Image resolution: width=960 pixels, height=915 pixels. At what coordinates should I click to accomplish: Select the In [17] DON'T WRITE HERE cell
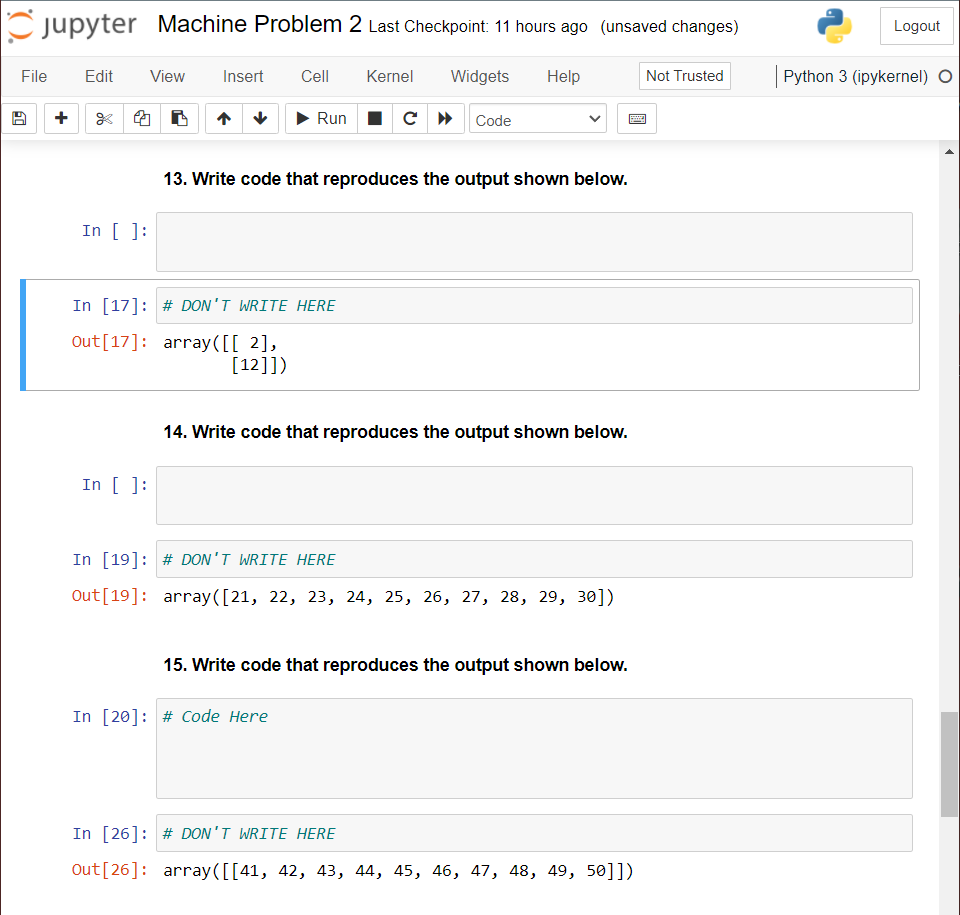click(534, 306)
